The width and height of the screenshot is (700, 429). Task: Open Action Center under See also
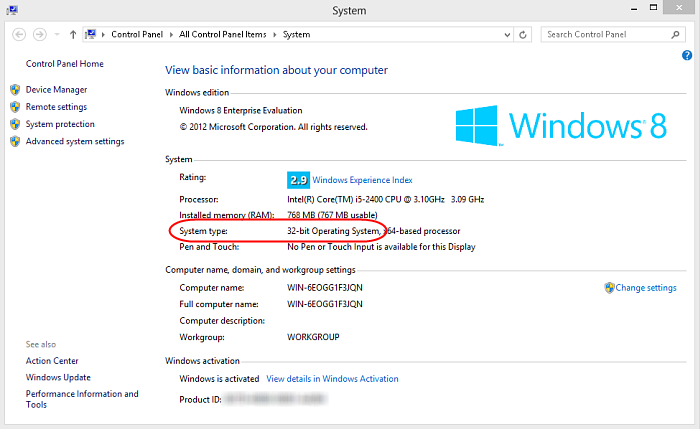(52, 361)
